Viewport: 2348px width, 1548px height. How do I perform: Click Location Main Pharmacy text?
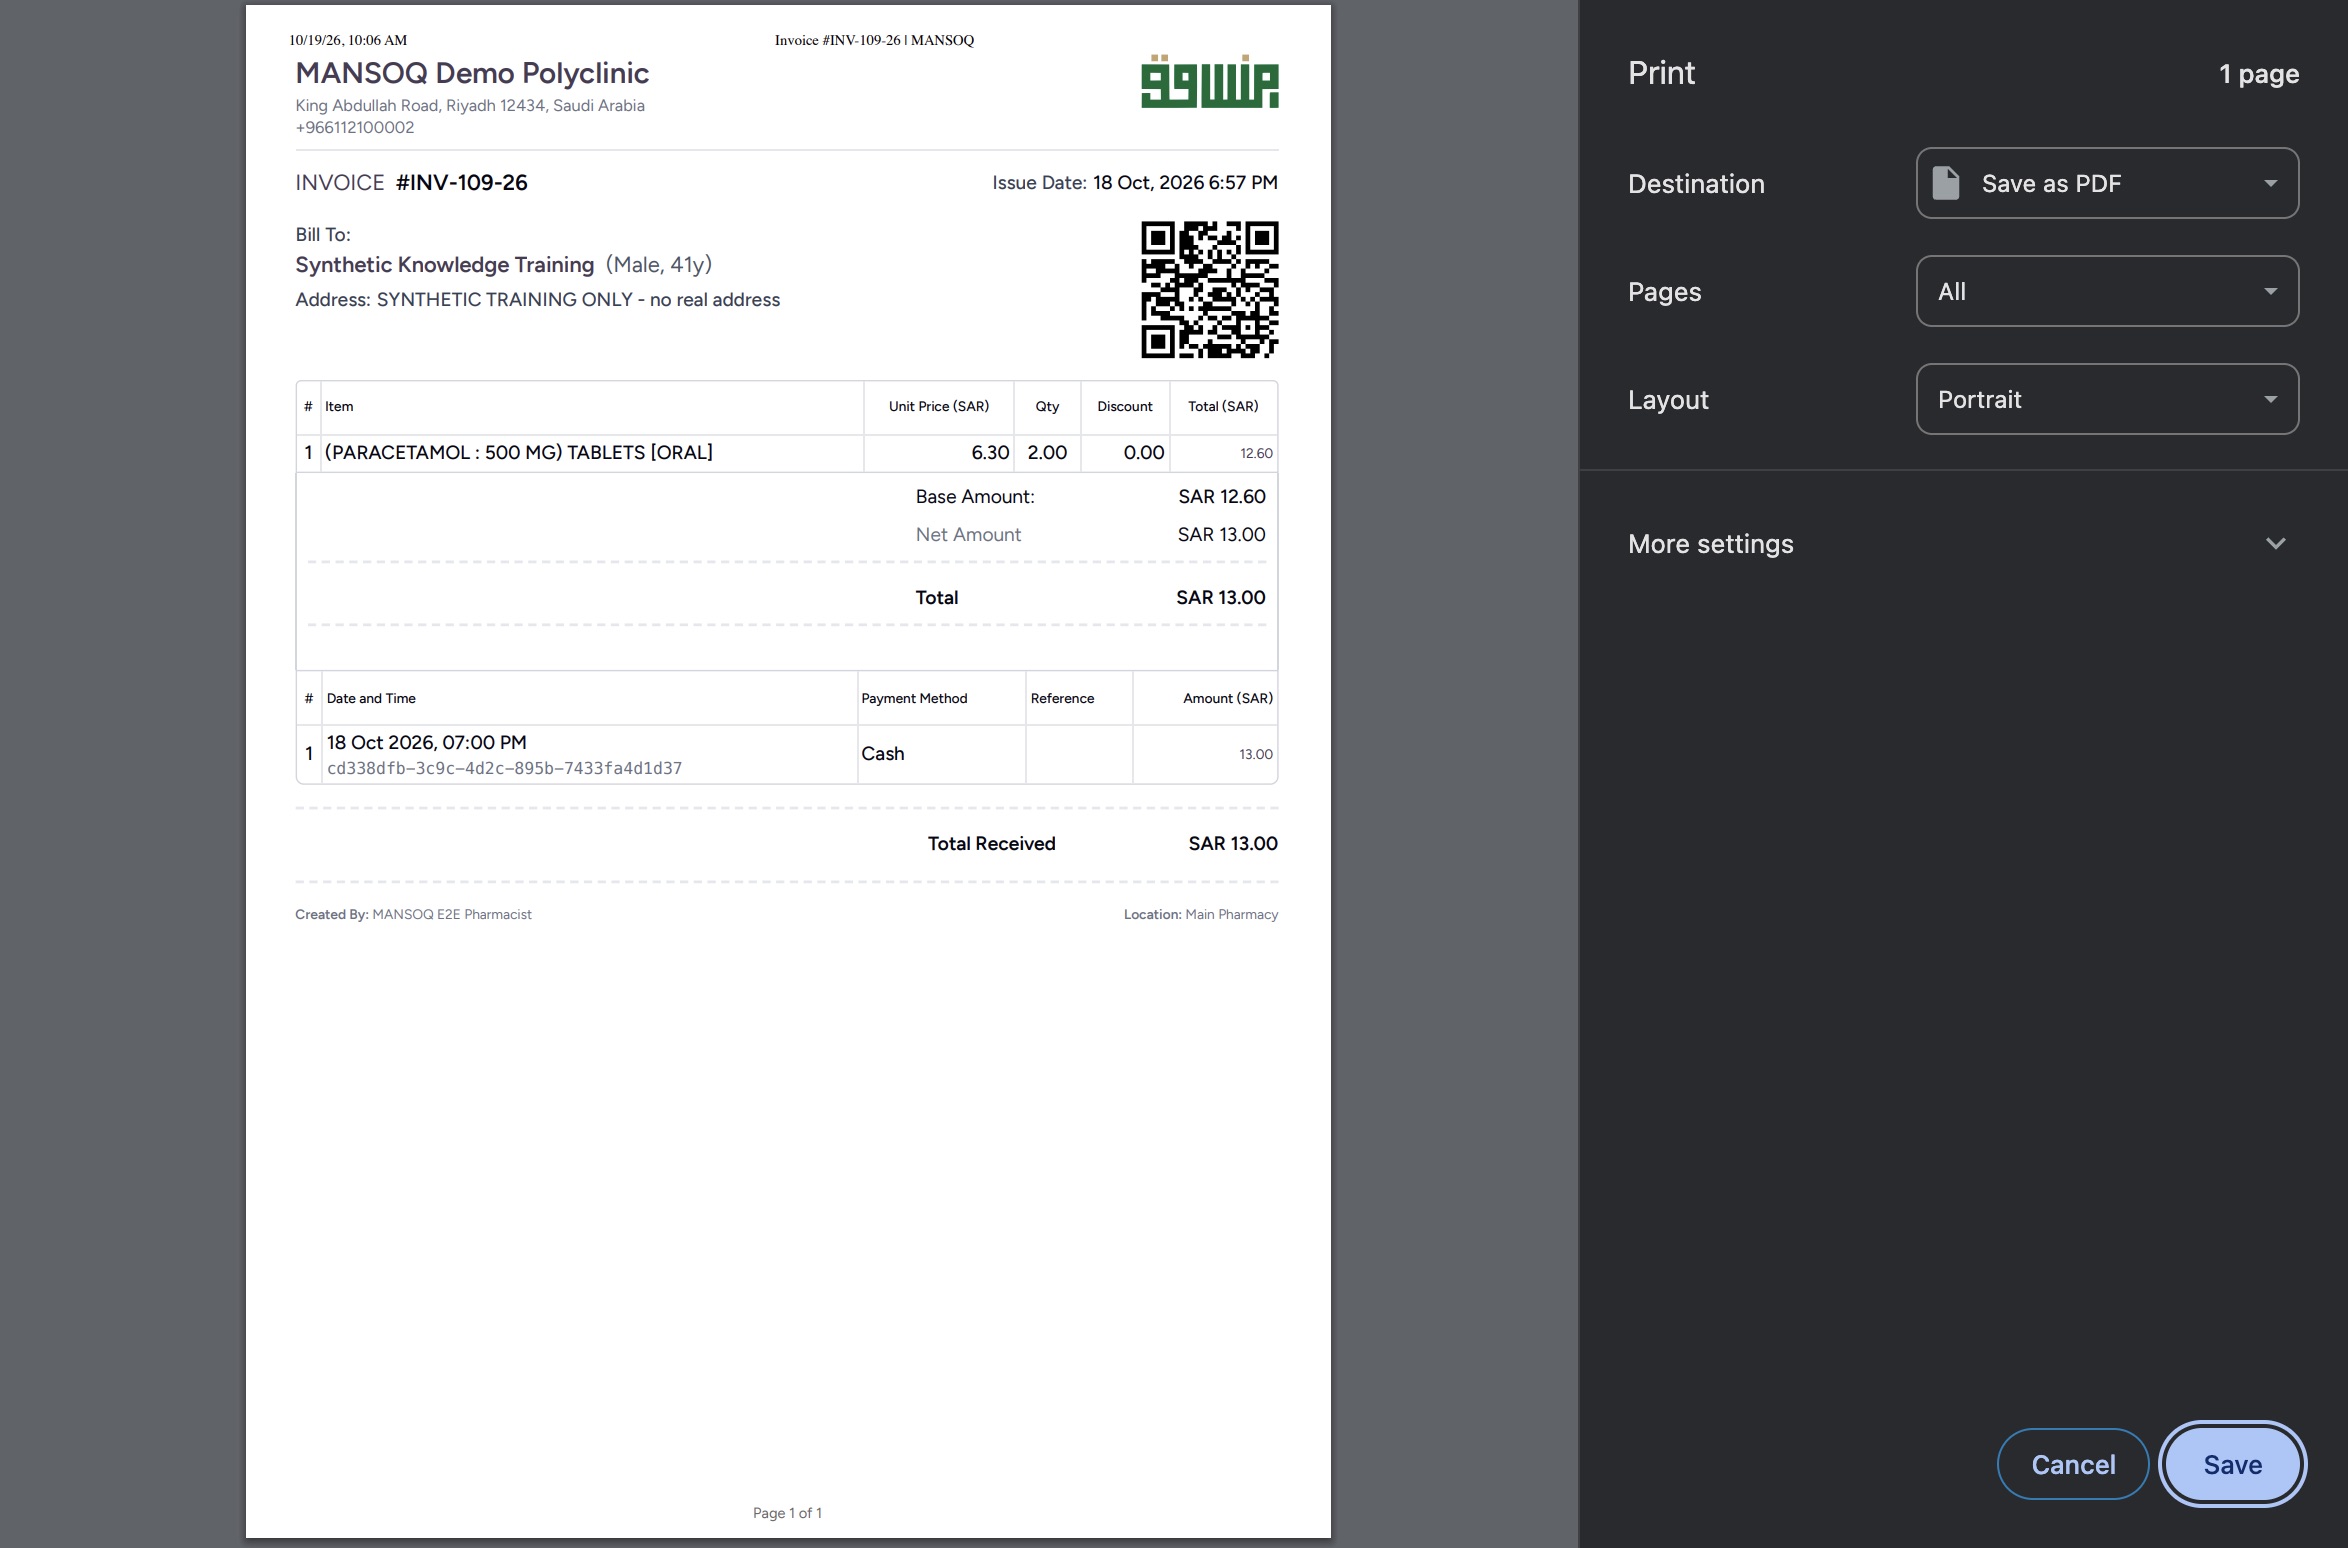click(x=1200, y=915)
